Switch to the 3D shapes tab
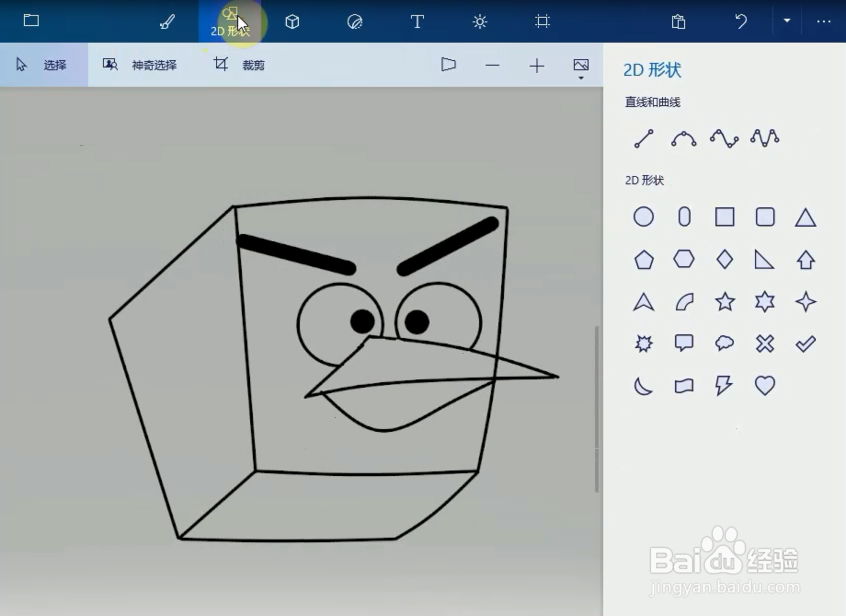 click(x=292, y=22)
